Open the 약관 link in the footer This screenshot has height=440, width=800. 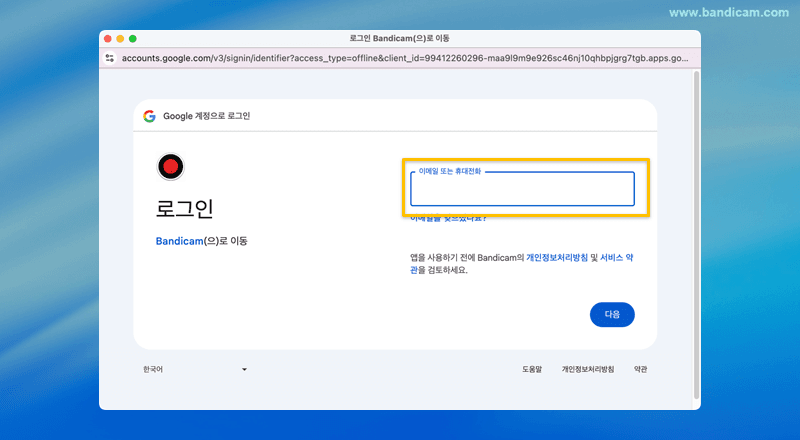[x=640, y=369]
